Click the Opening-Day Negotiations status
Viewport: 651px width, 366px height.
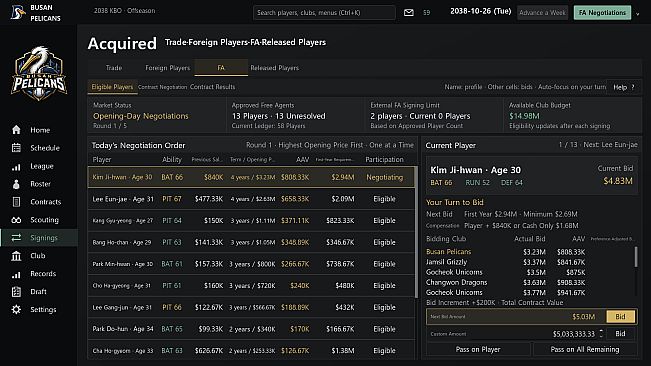click(141, 116)
